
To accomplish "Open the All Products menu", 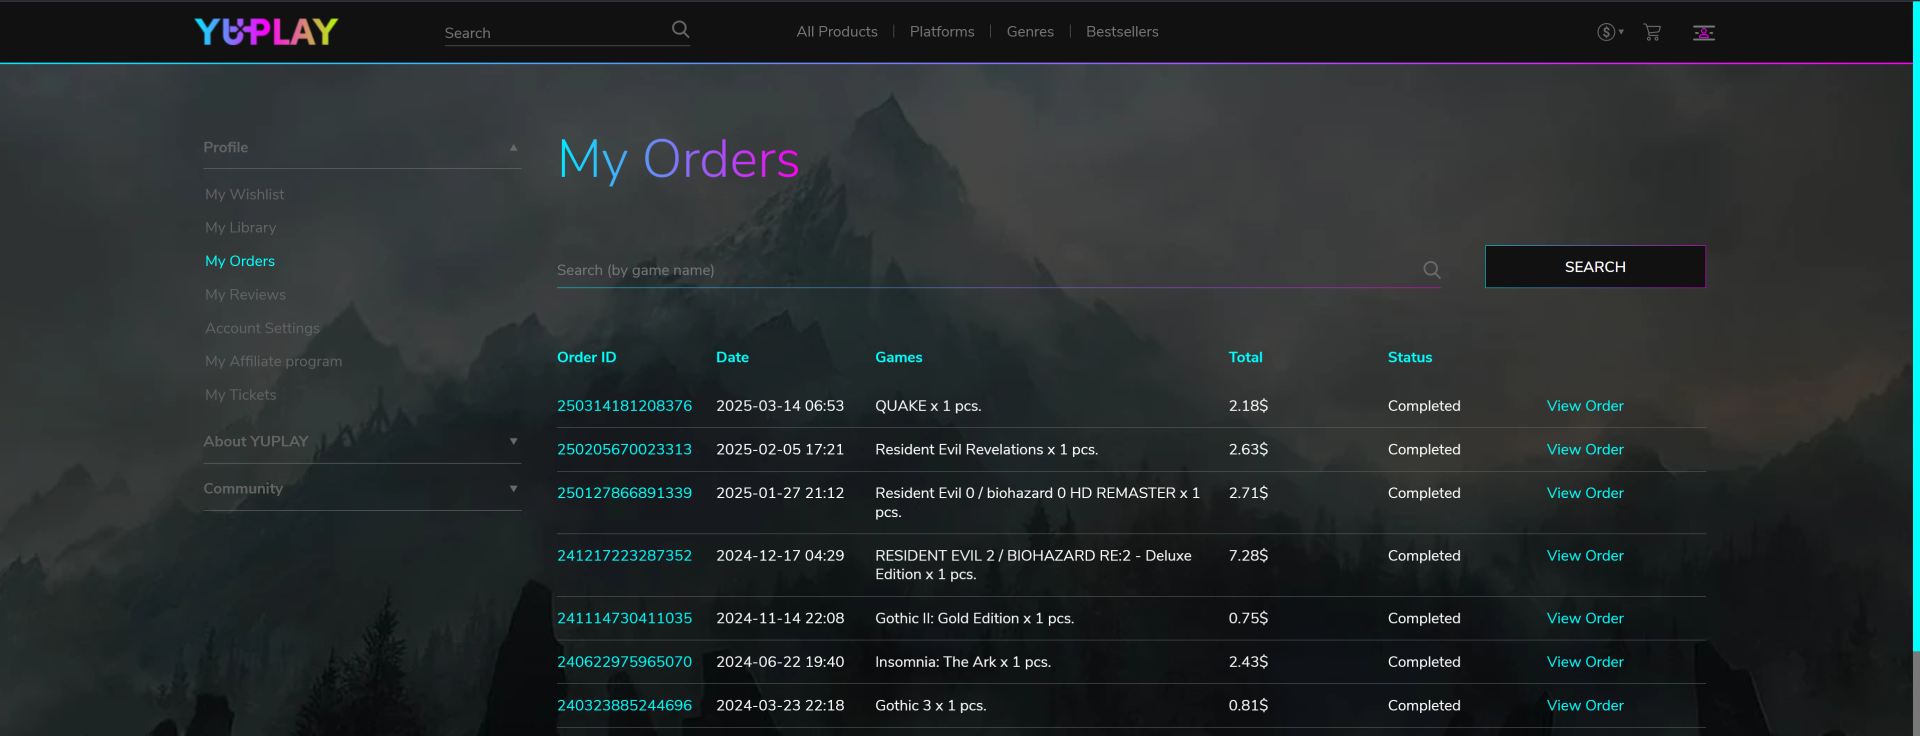I will (x=836, y=32).
